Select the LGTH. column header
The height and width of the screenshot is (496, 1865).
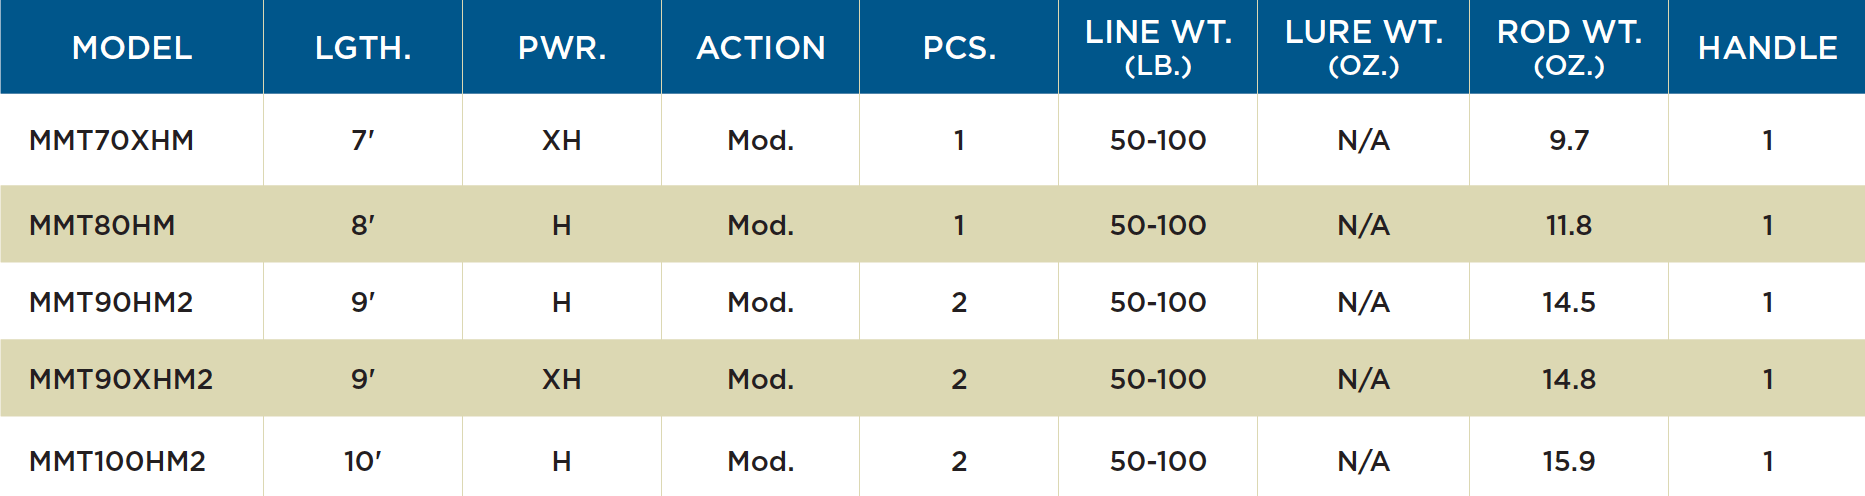click(x=363, y=48)
